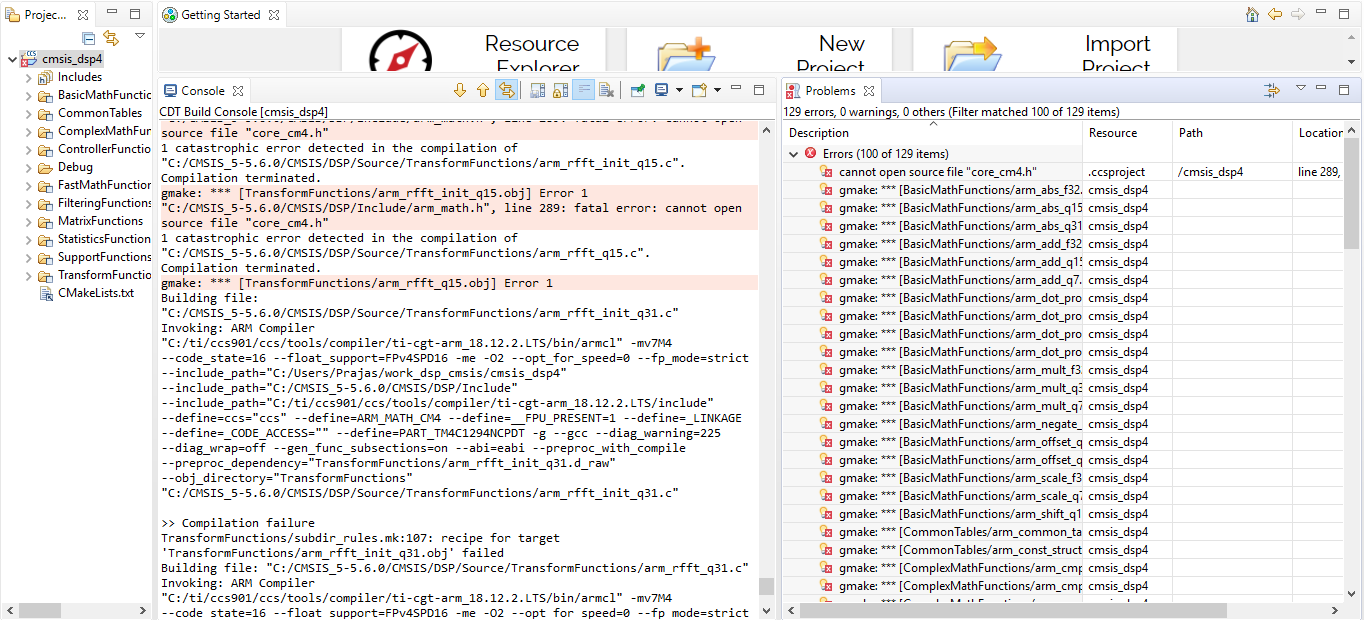Click the Getting Started tab icon
Screen dimensions: 1364x620
pyautogui.click(x=170, y=15)
